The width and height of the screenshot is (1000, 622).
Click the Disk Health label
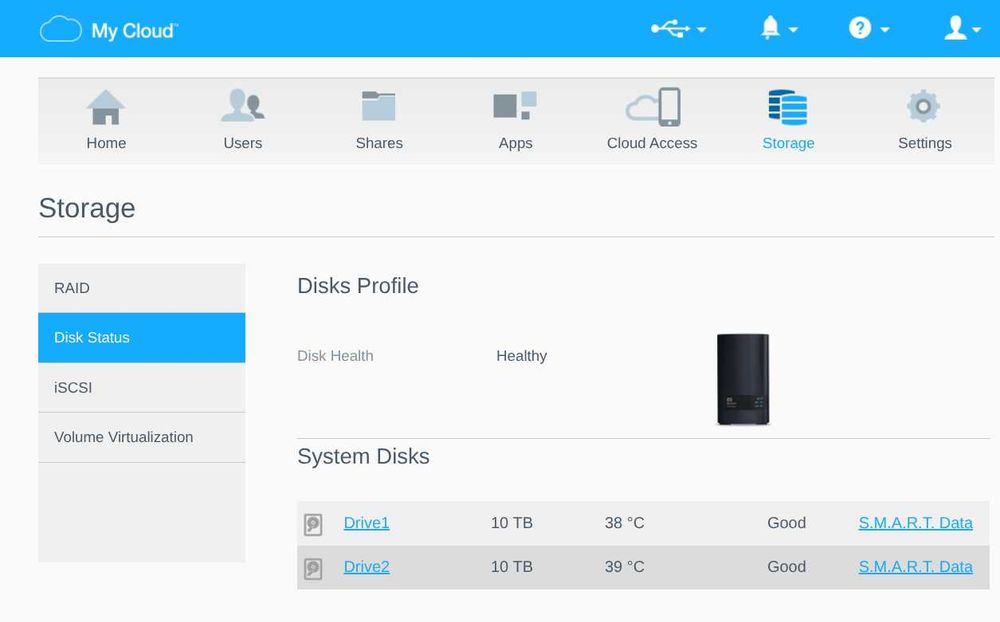click(x=335, y=356)
